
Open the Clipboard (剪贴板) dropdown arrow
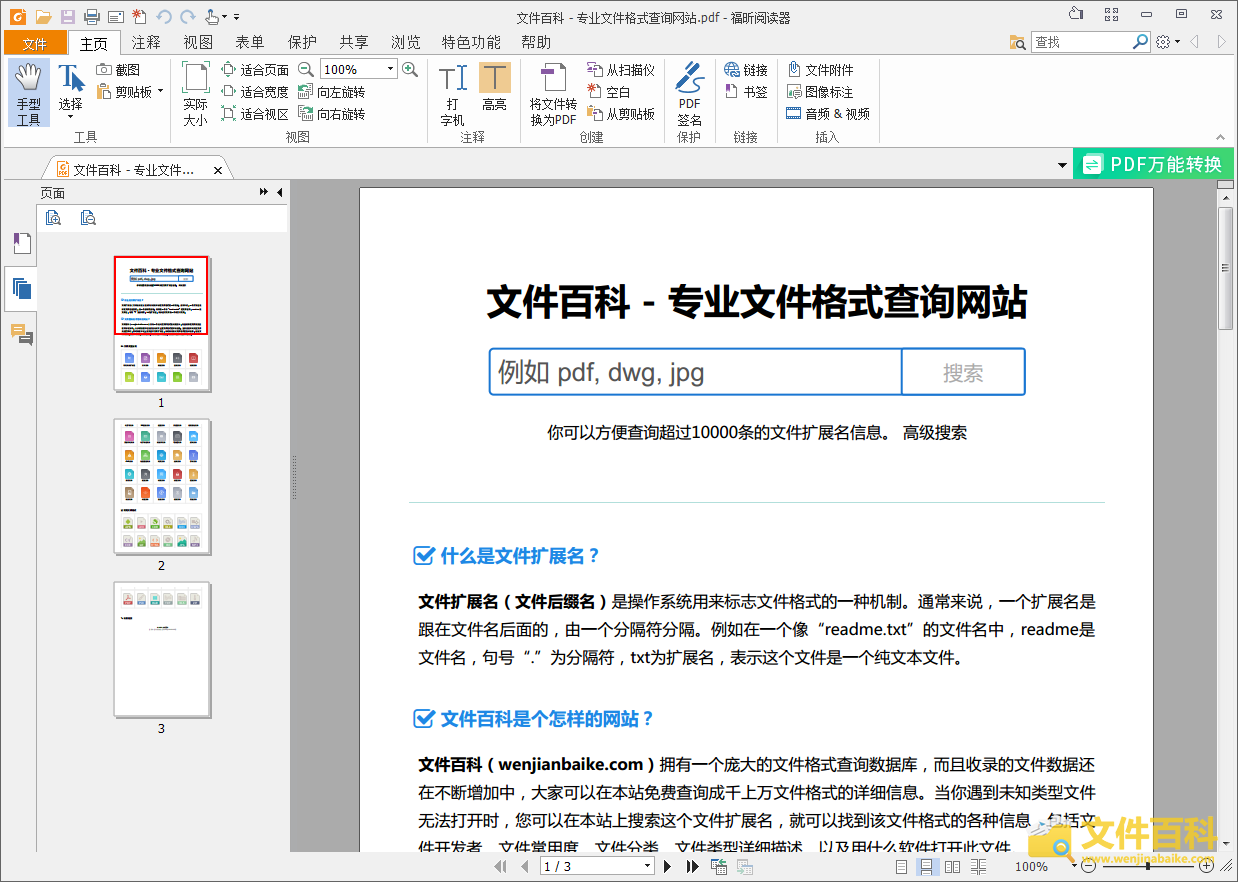(160, 92)
